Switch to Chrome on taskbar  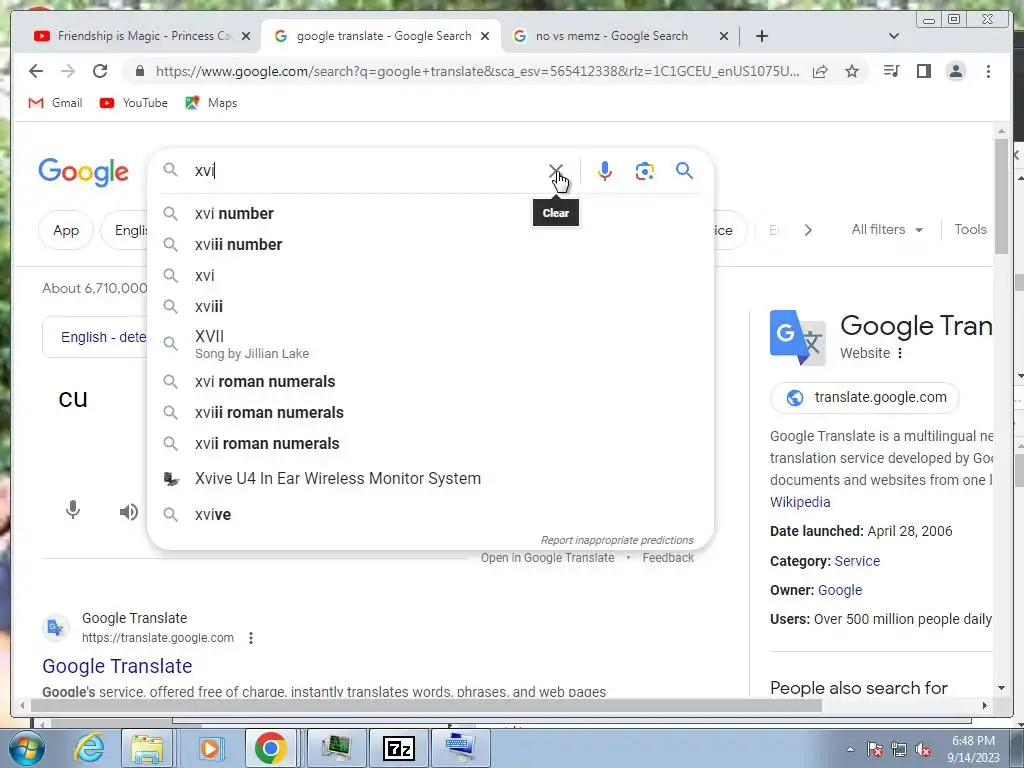270,748
